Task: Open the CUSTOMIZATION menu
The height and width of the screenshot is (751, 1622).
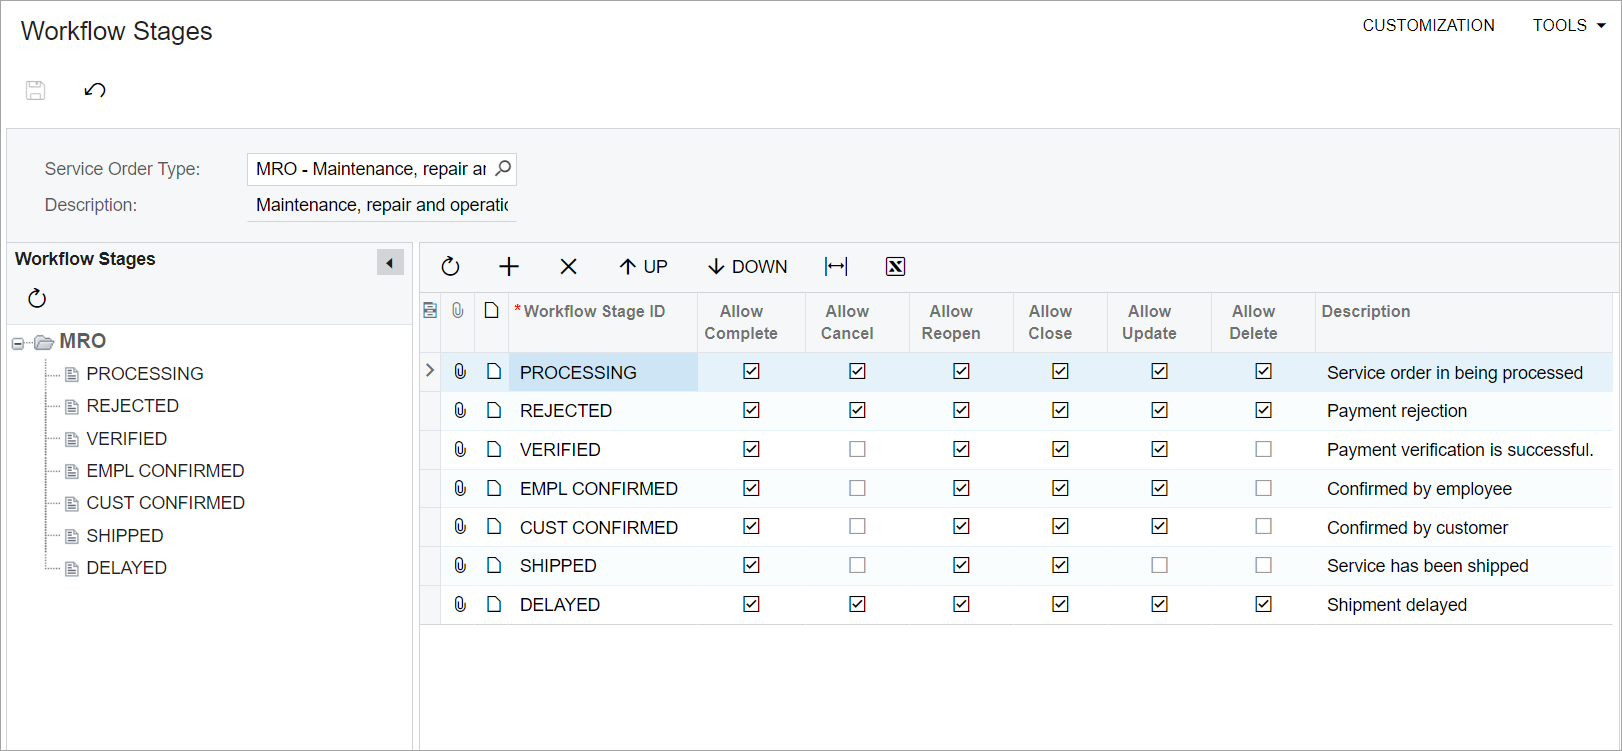Action: coord(1428,25)
